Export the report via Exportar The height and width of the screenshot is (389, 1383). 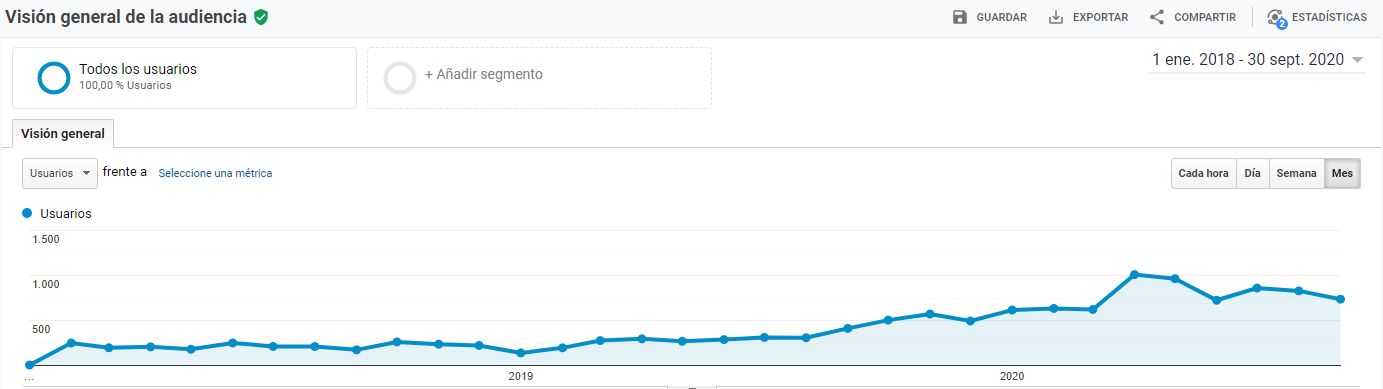(x=1088, y=17)
